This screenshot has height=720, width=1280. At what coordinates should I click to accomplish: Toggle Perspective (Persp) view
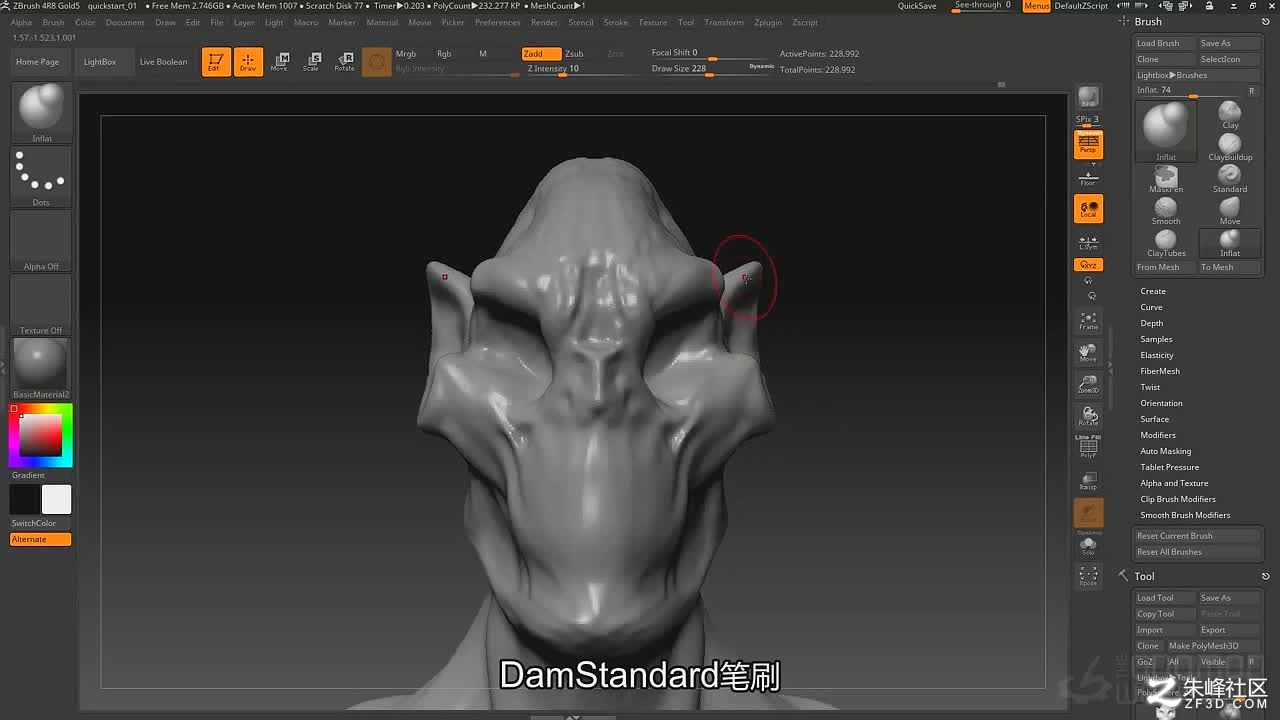coord(1088,144)
